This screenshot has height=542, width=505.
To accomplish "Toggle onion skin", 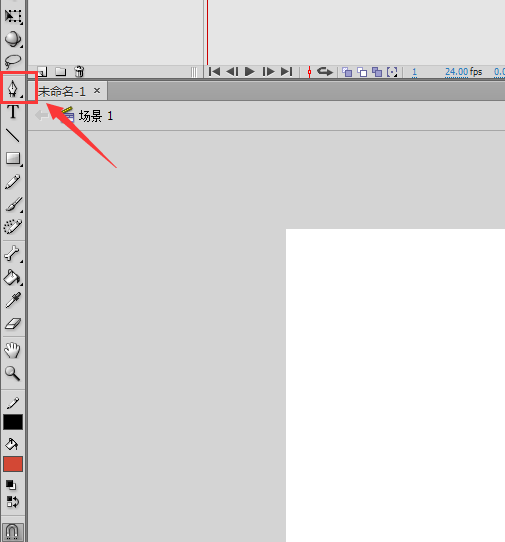I will (347, 72).
